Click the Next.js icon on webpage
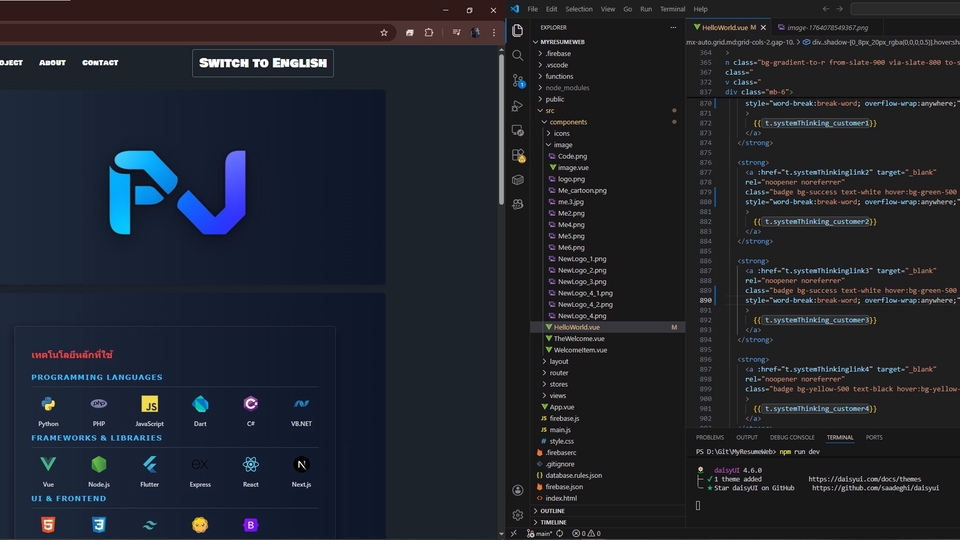Viewport: 960px width, 540px height. pos(301,464)
